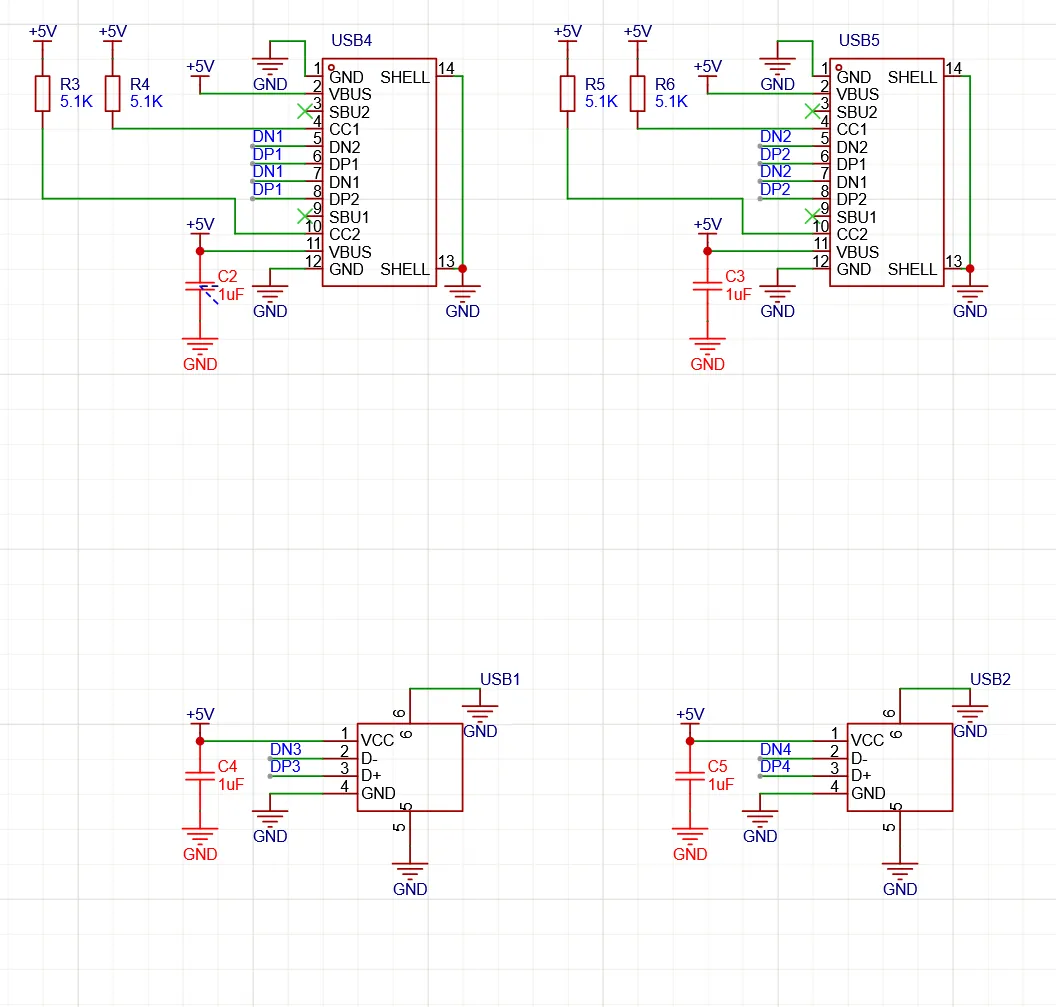The image size is (1056, 1007).
Task: Select net label DP2 at USB5 pin 8
Action: point(775,189)
